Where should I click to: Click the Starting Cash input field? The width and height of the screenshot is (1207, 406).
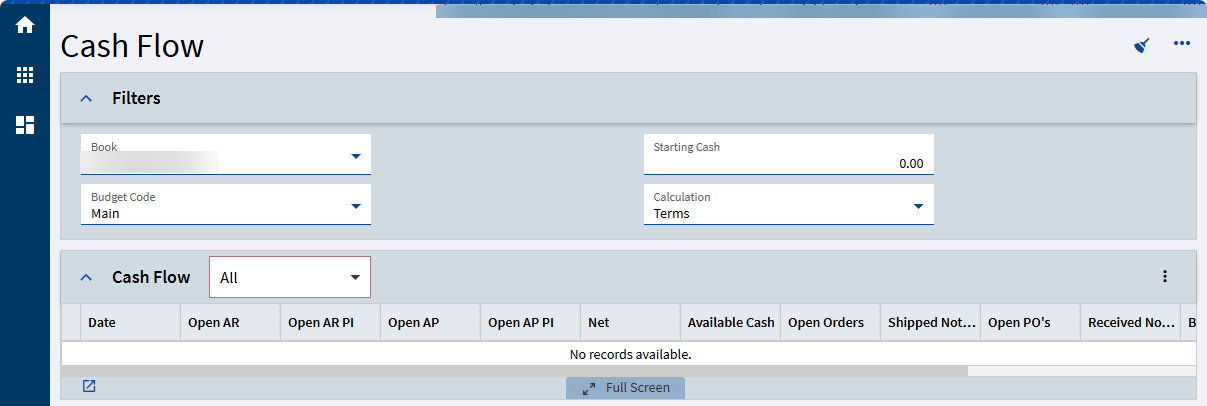click(789, 154)
